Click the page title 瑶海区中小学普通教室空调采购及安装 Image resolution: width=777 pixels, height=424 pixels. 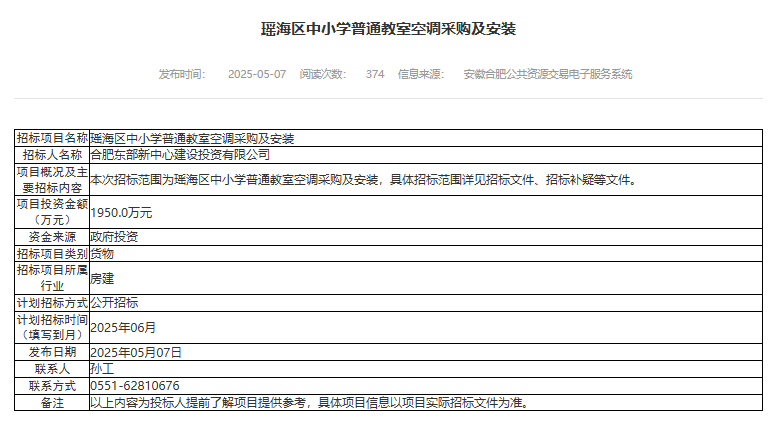[388, 29]
